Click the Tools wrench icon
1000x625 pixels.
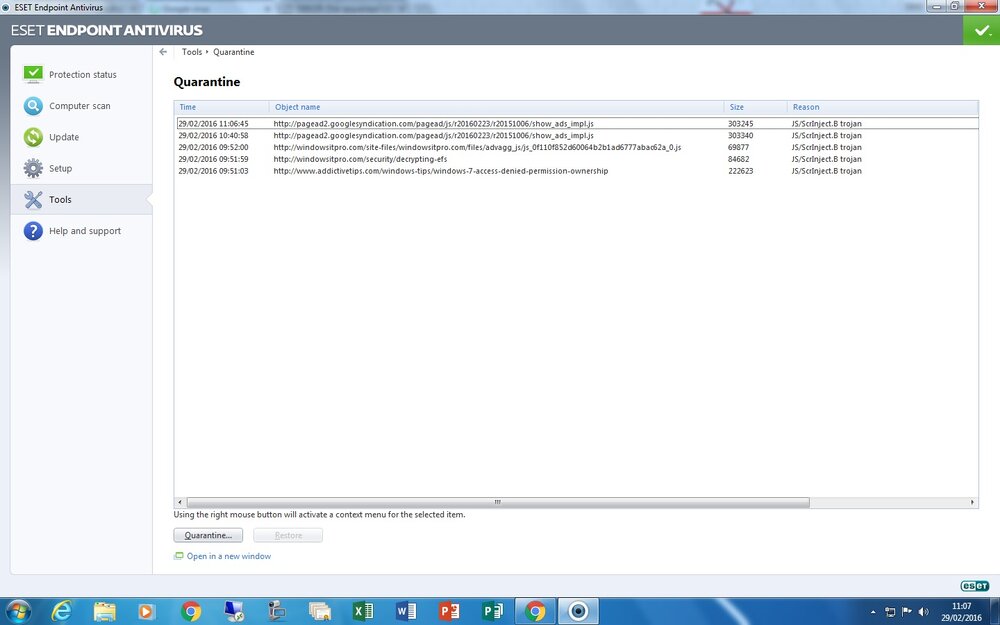click(x=33, y=200)
